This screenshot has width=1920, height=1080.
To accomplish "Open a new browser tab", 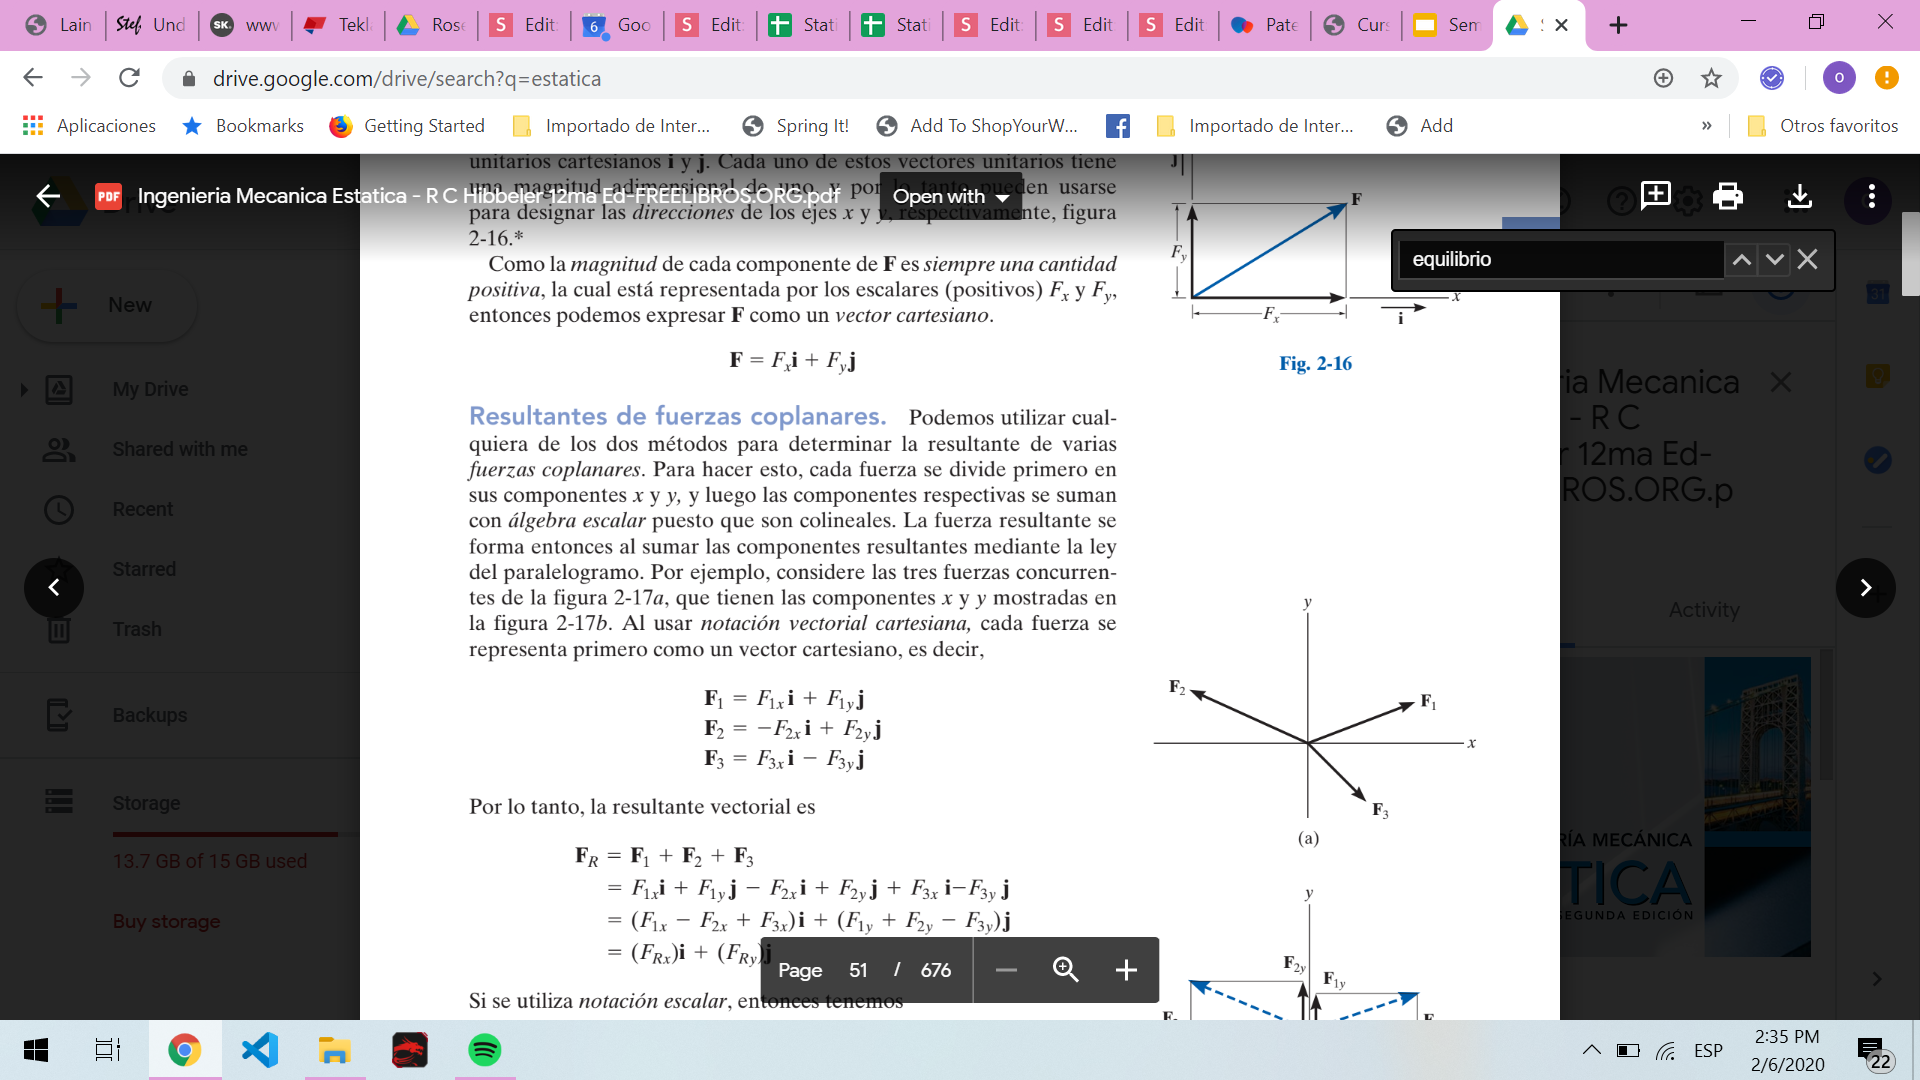I will pyautogui.click(x=1618, y=25).
